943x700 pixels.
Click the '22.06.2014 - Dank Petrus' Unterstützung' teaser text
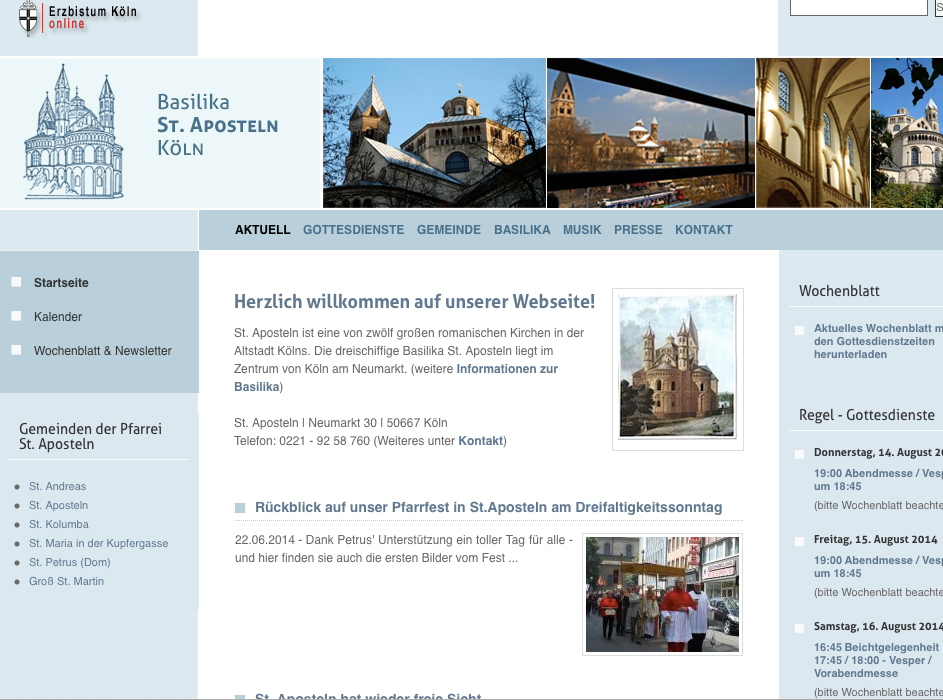(404, 549)
